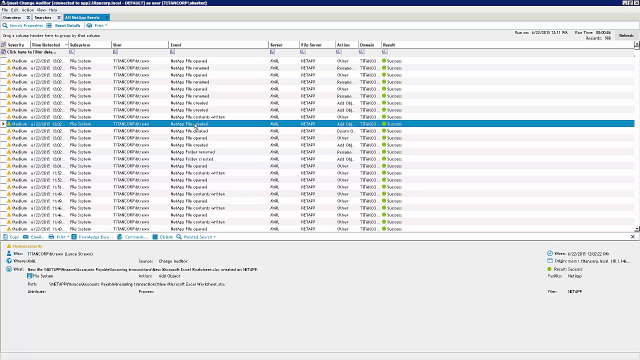Click the Where globe icon in details
The image size is (640, 360).
pos(9,261)
